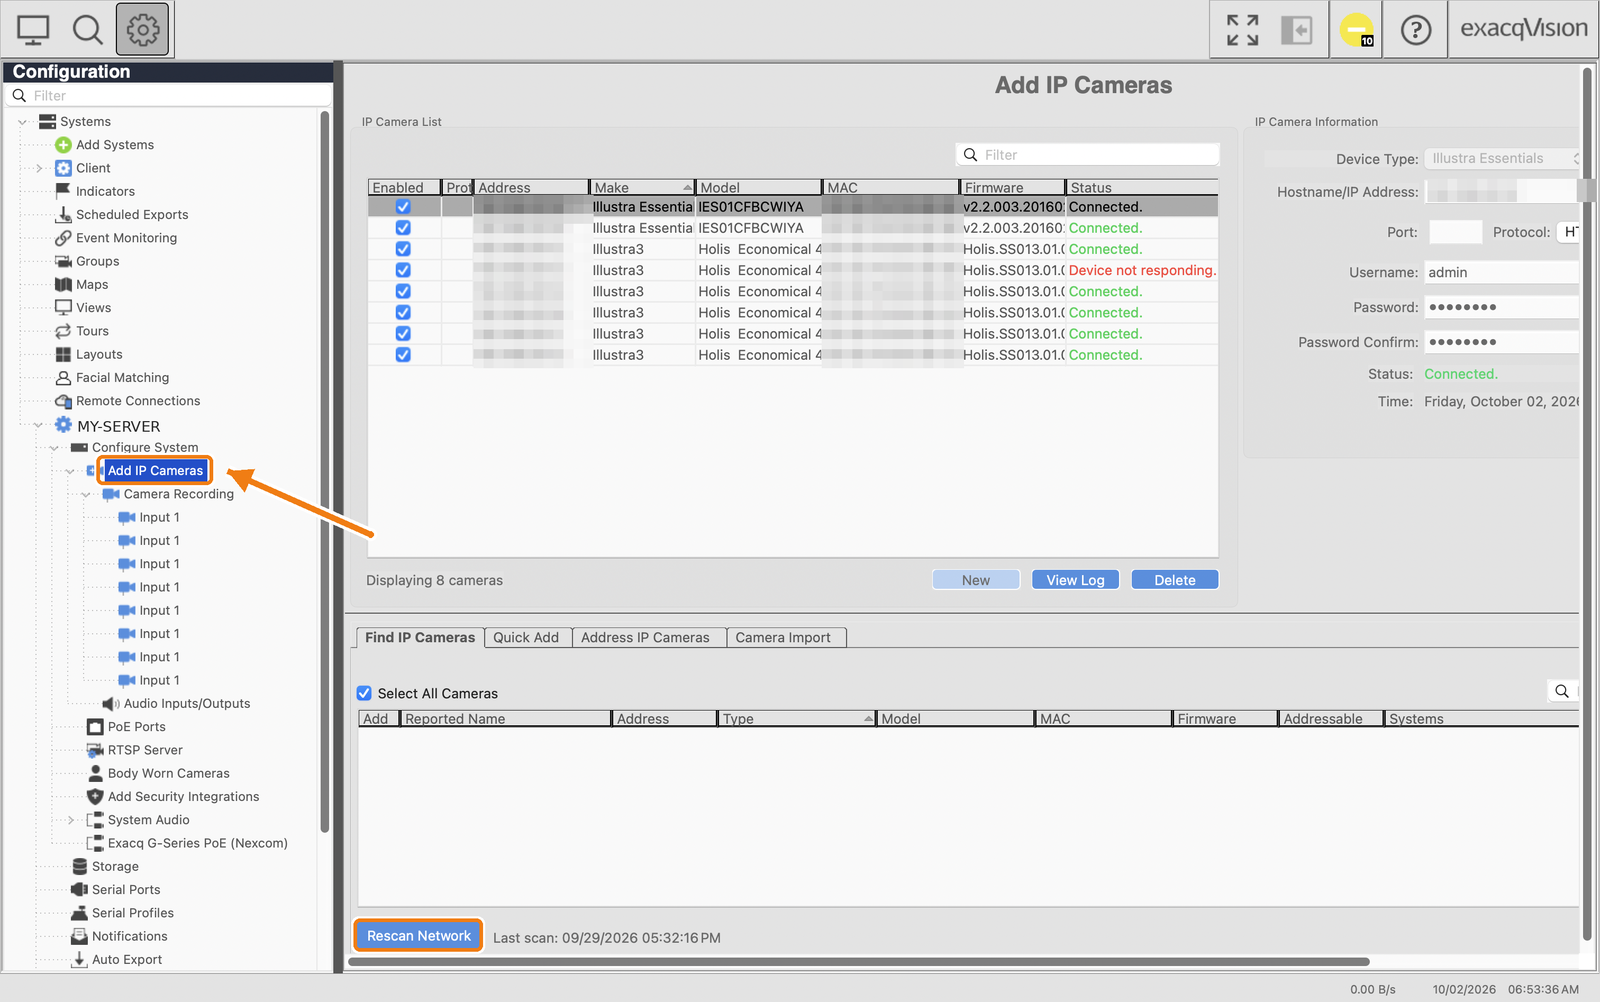Open the Live monitor view icon

click(33, 30)
